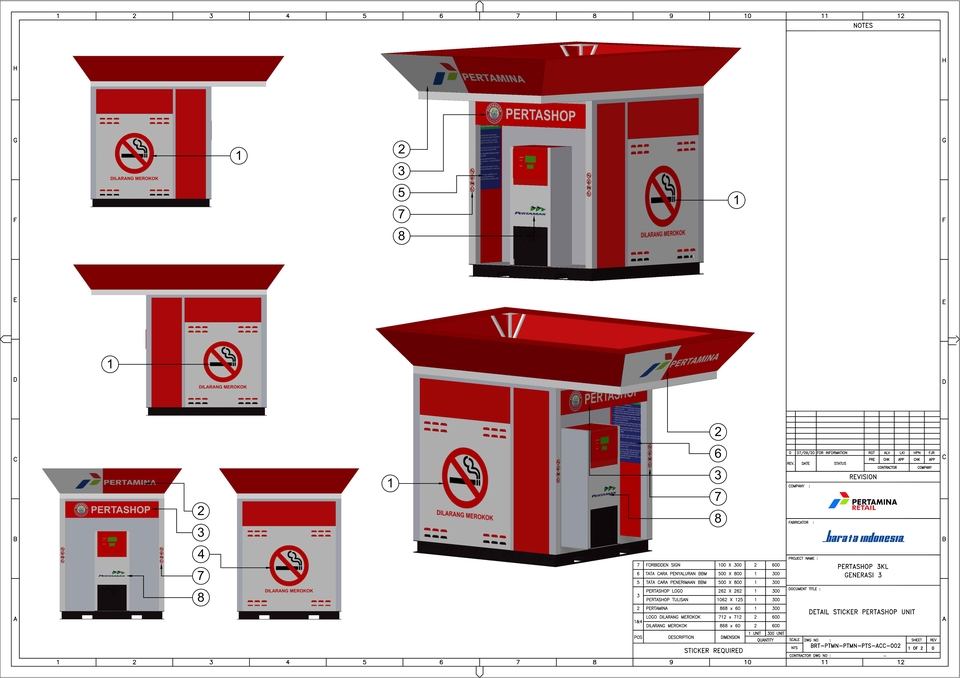Click project name PERTASHOP 3KL GENERASI 3
Image resolution: width=960 pixels, height=678 pixels.
(x=862, y=570)
